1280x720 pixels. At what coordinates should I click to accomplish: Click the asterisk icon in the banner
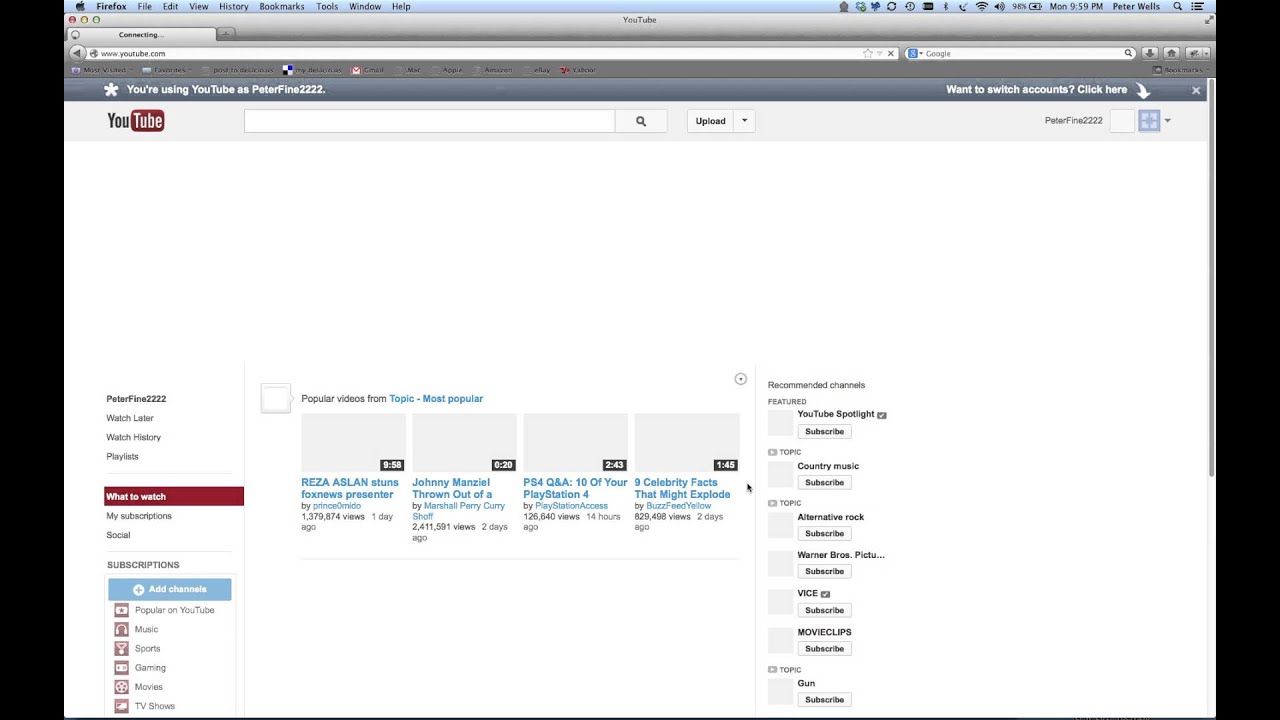[x=111, y=90]
